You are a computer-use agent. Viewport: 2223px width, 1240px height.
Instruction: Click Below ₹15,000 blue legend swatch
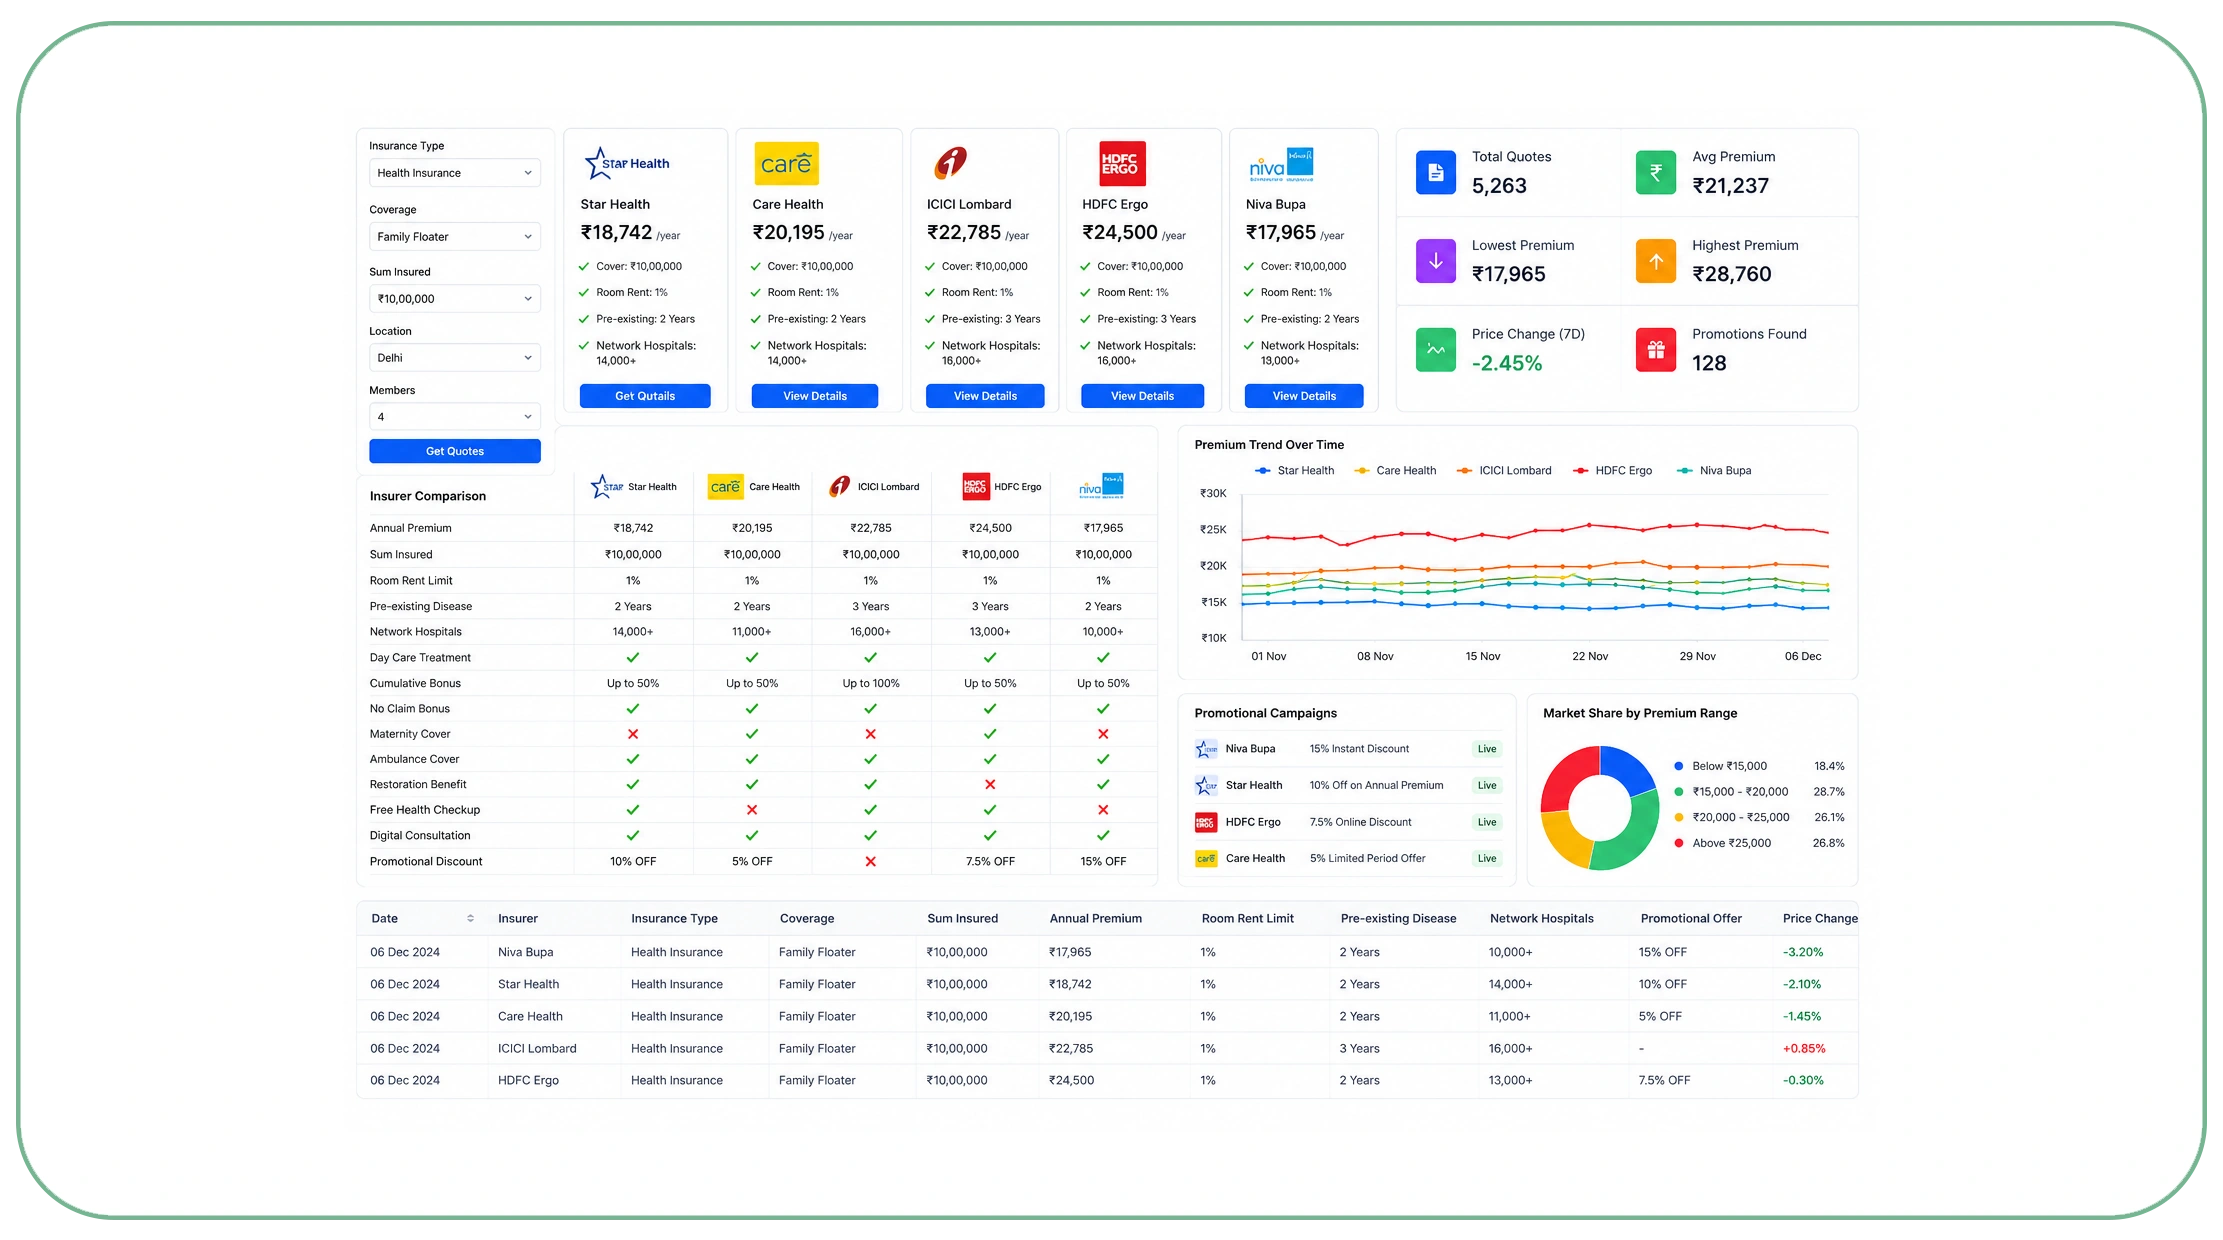1679,767
